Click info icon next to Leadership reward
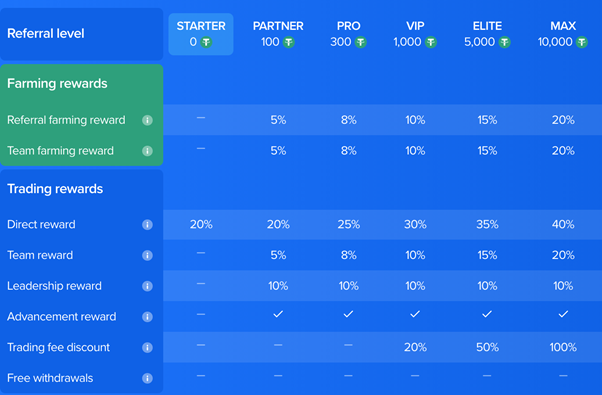 147,286
